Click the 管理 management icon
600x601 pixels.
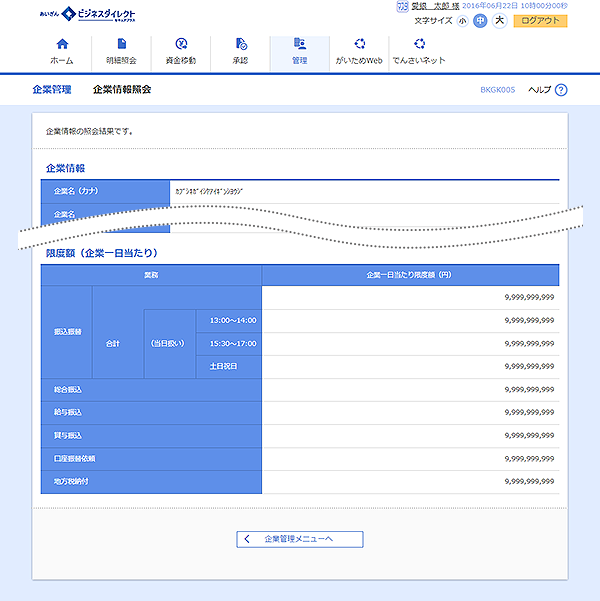pos(300,44)
